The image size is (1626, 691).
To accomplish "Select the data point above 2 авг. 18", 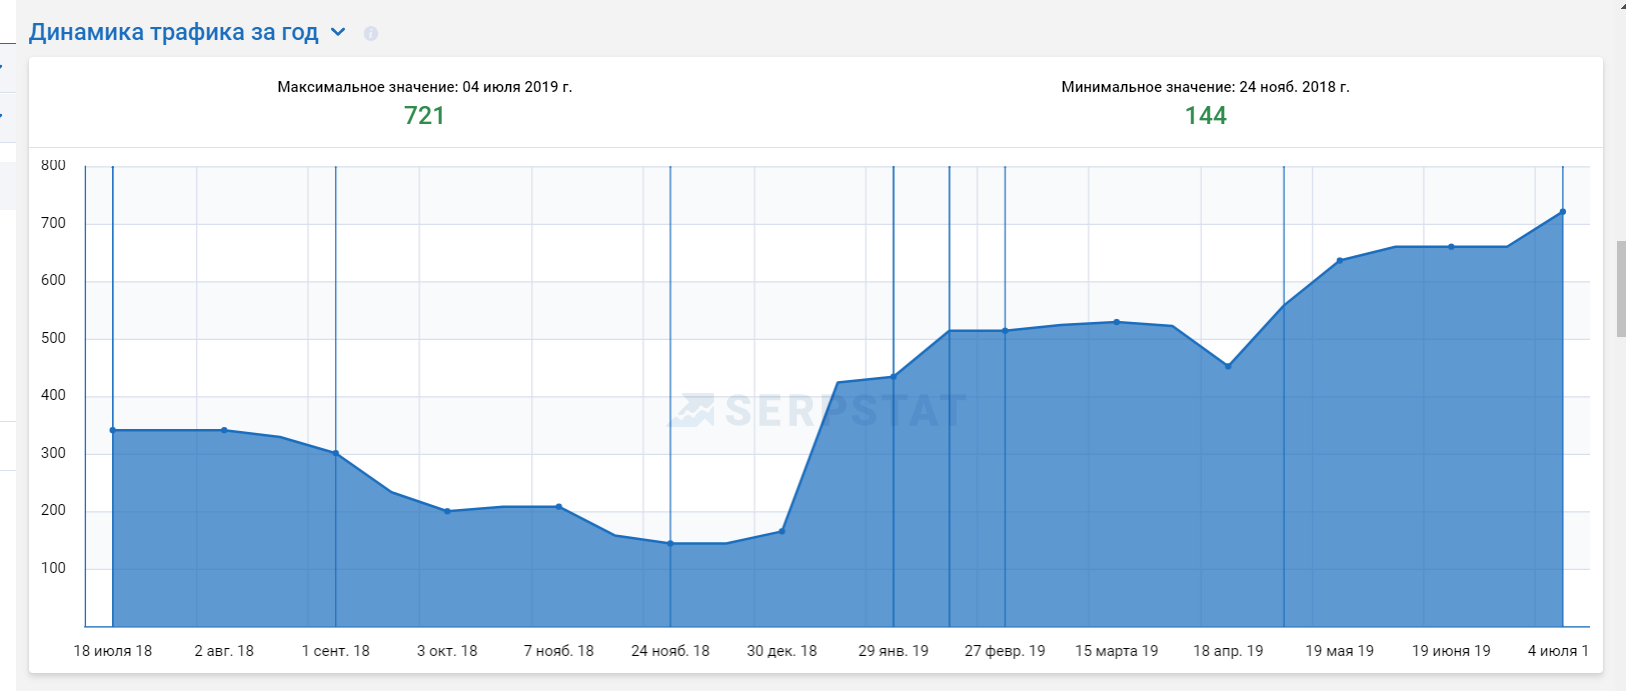I will point(224,430).
